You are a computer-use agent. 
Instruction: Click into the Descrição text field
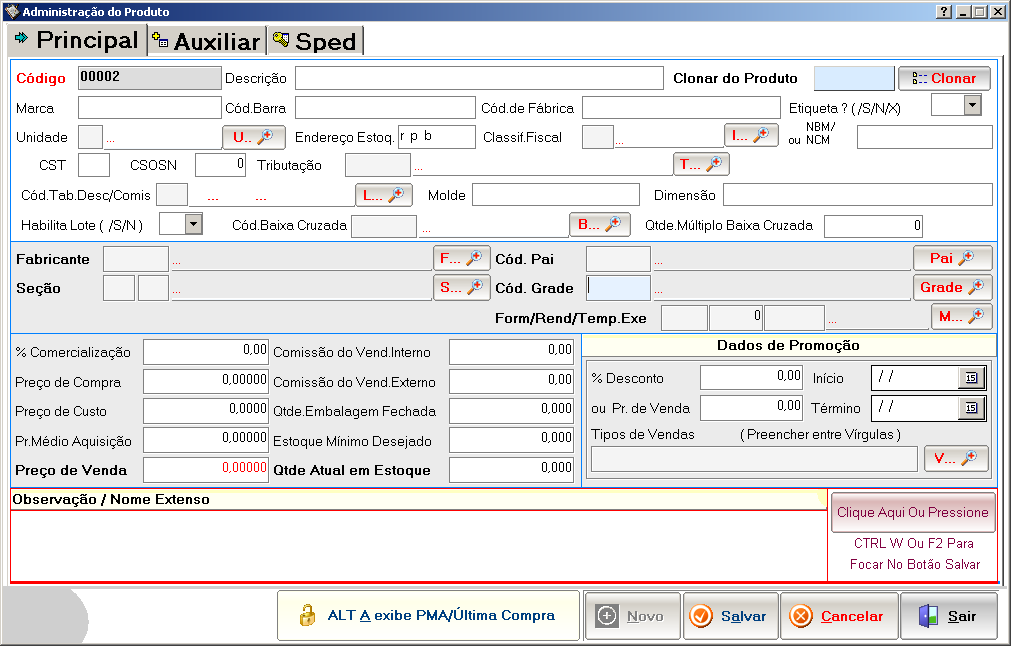coord(479,79)
